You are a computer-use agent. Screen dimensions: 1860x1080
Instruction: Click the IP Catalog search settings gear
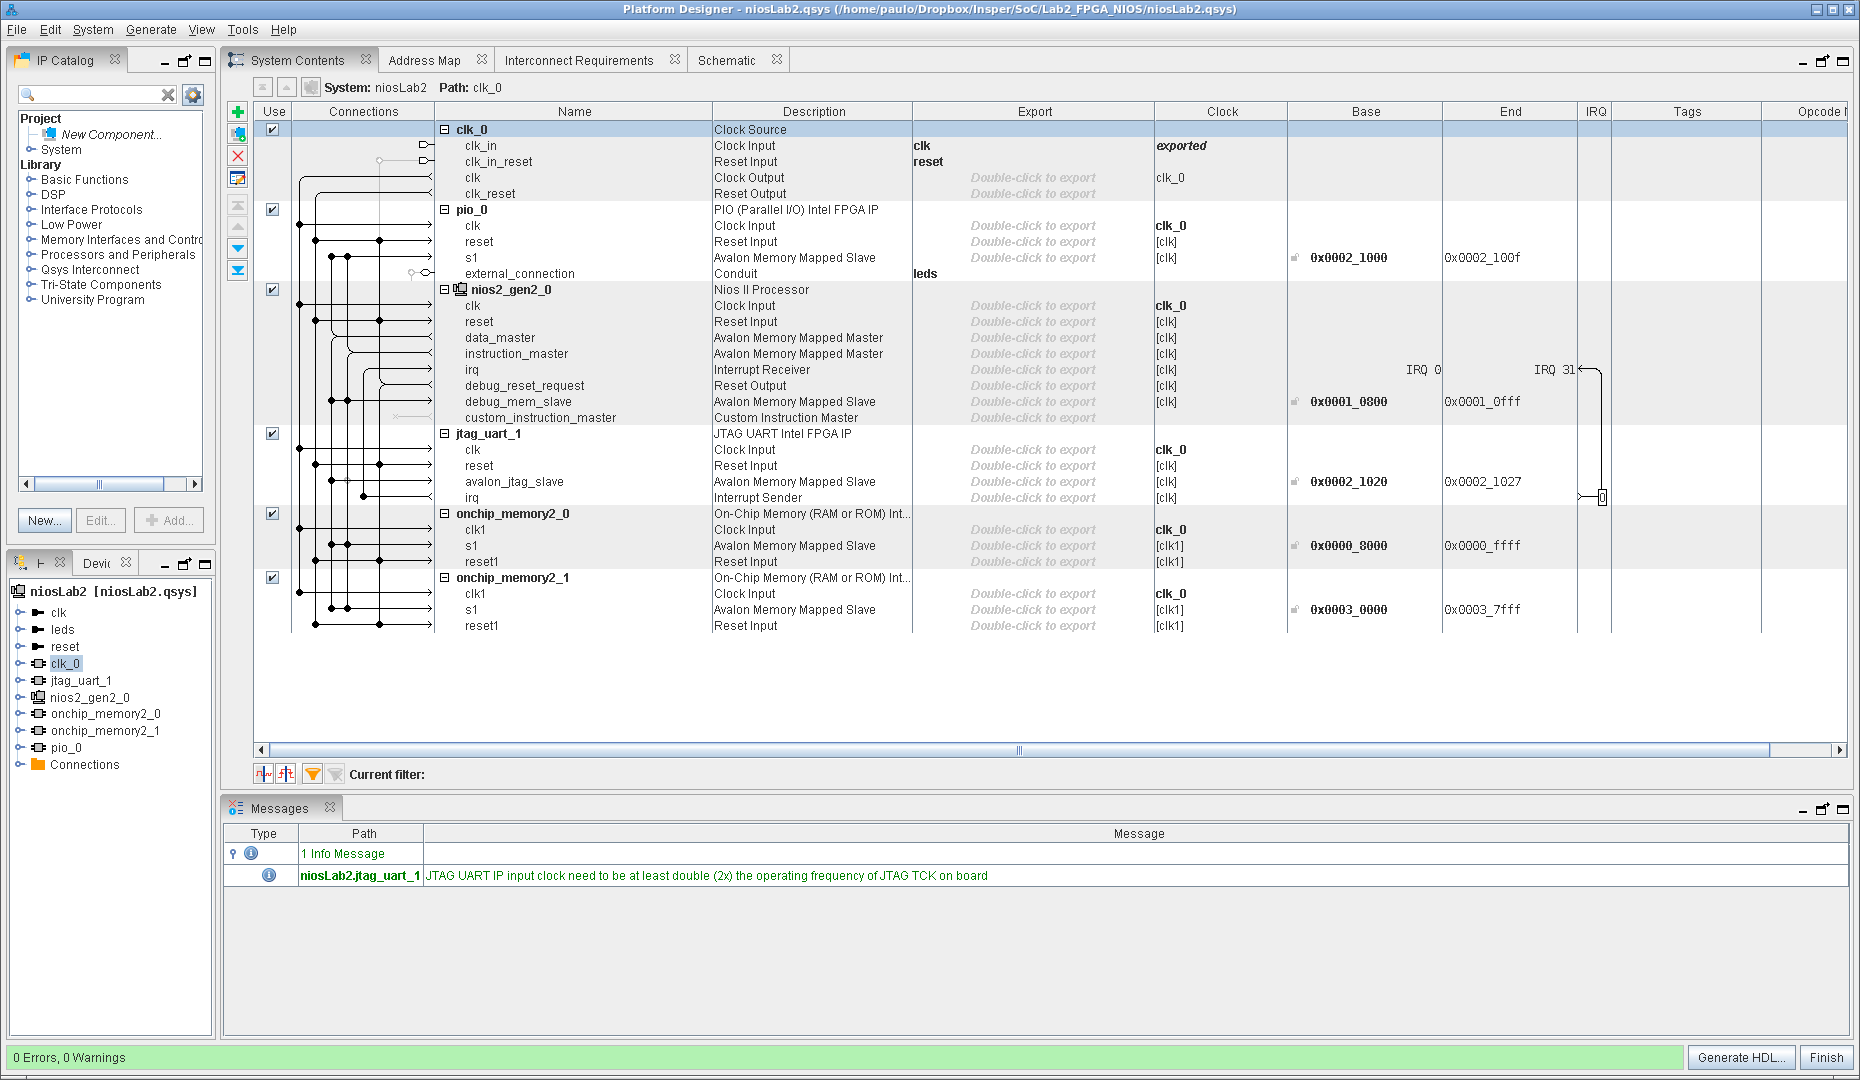[193, 95]
